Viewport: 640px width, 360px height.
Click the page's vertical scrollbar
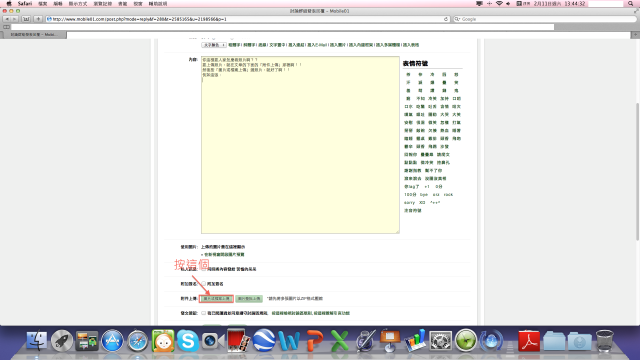click(638, 171)
